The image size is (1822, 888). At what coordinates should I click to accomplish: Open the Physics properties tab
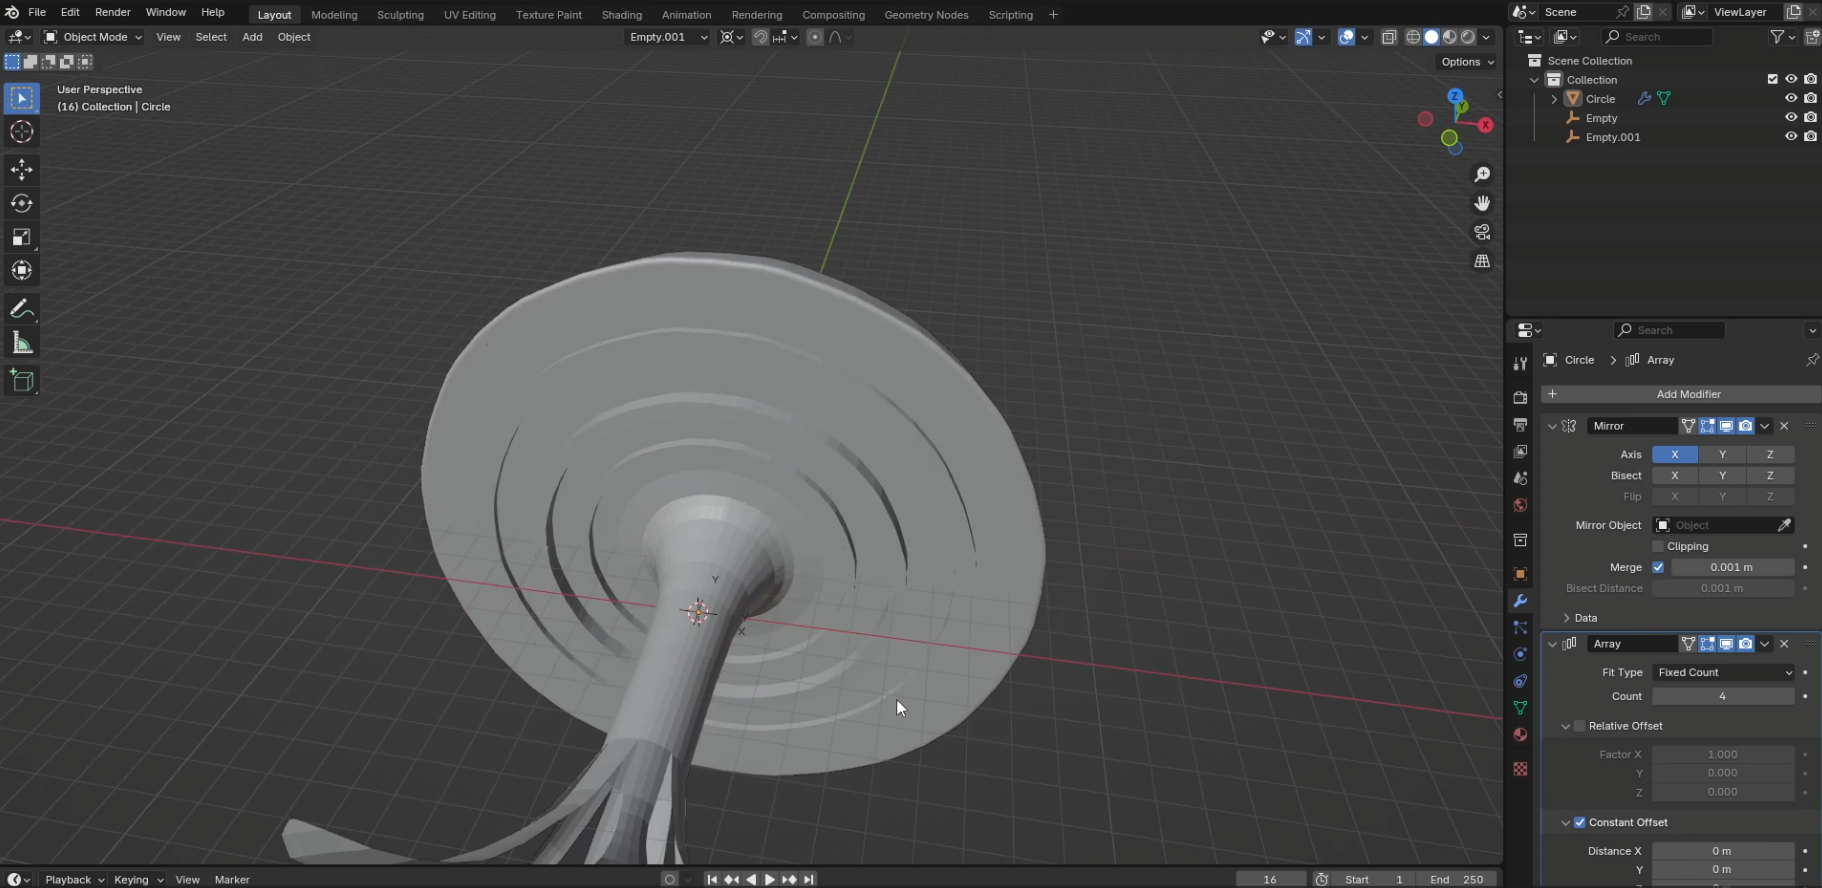(x=1520, y=654)
